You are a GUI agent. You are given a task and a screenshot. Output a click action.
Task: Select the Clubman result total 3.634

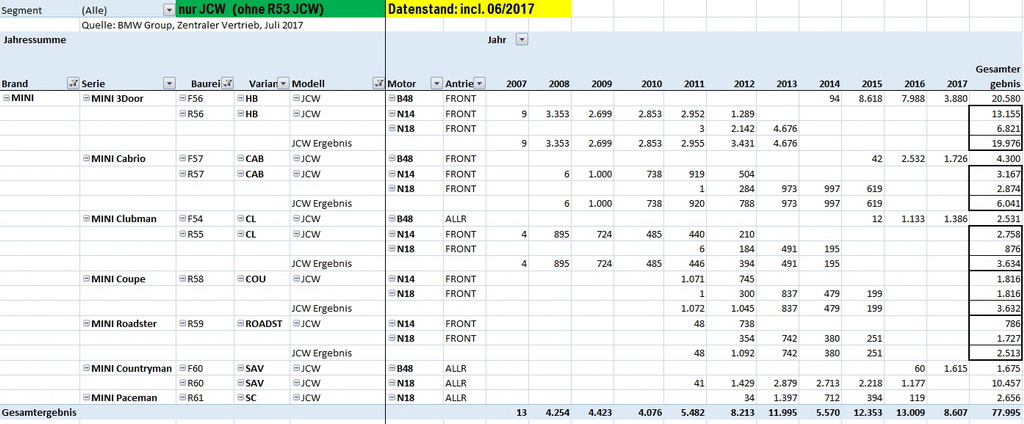996,264
